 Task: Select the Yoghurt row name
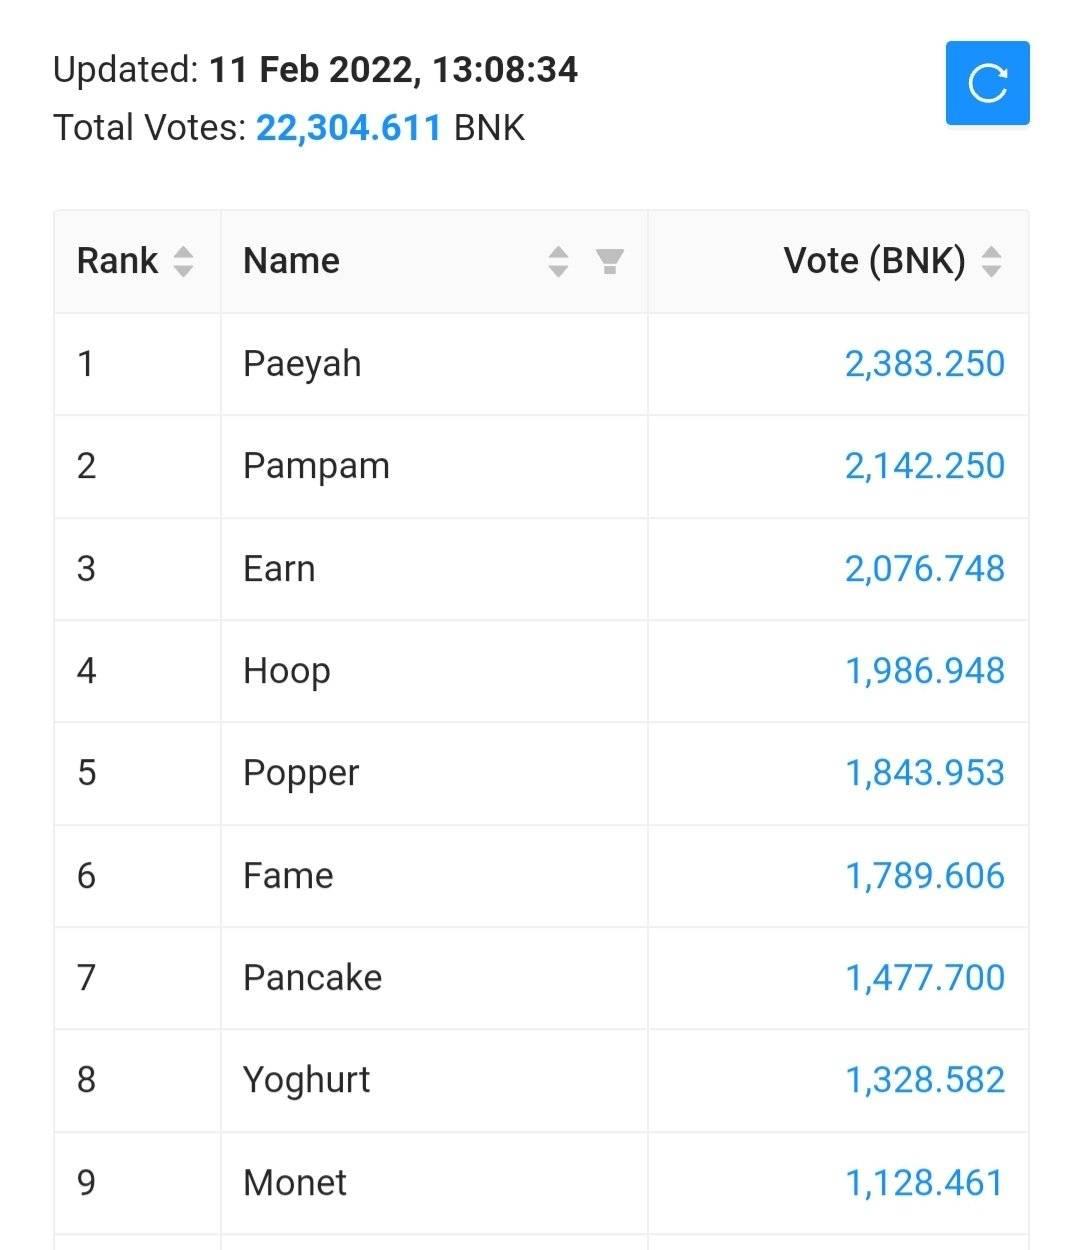pos(306,1081)
